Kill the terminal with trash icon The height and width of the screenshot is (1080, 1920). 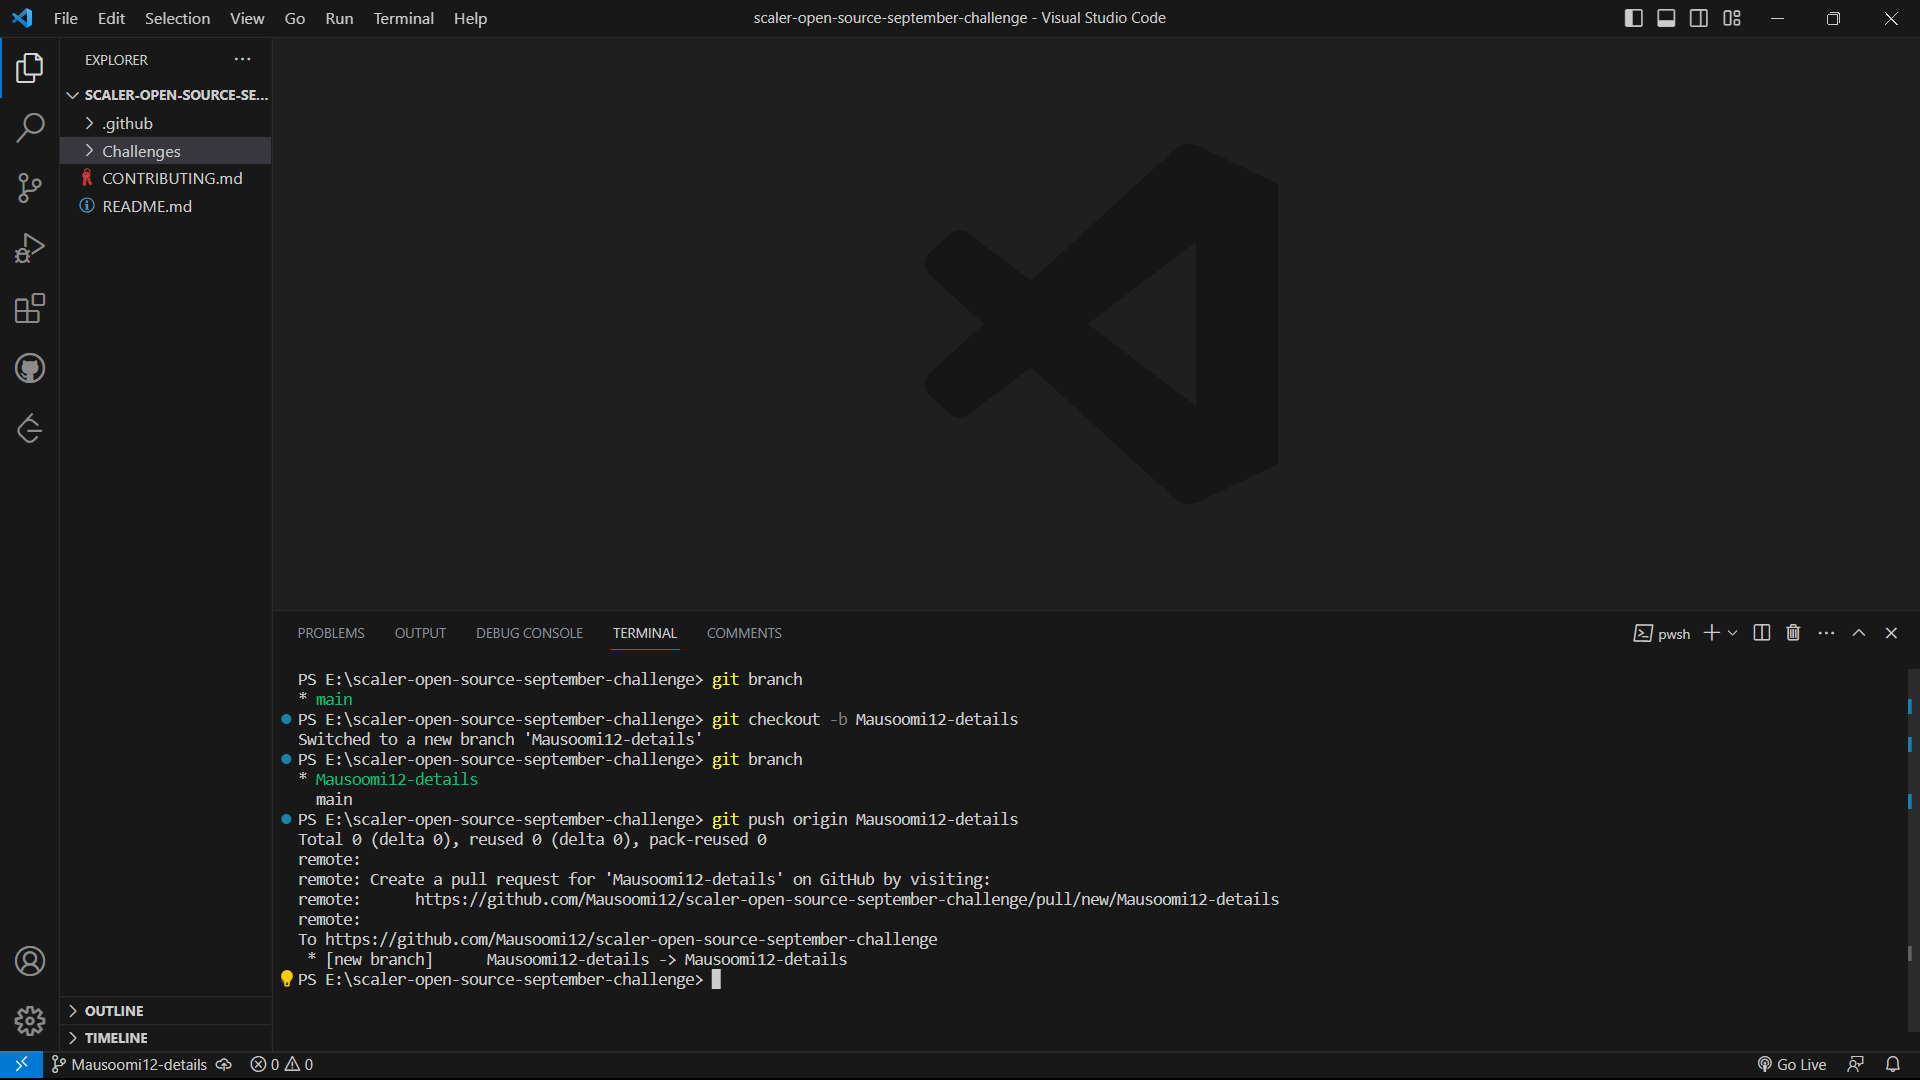coord(1792,632)
